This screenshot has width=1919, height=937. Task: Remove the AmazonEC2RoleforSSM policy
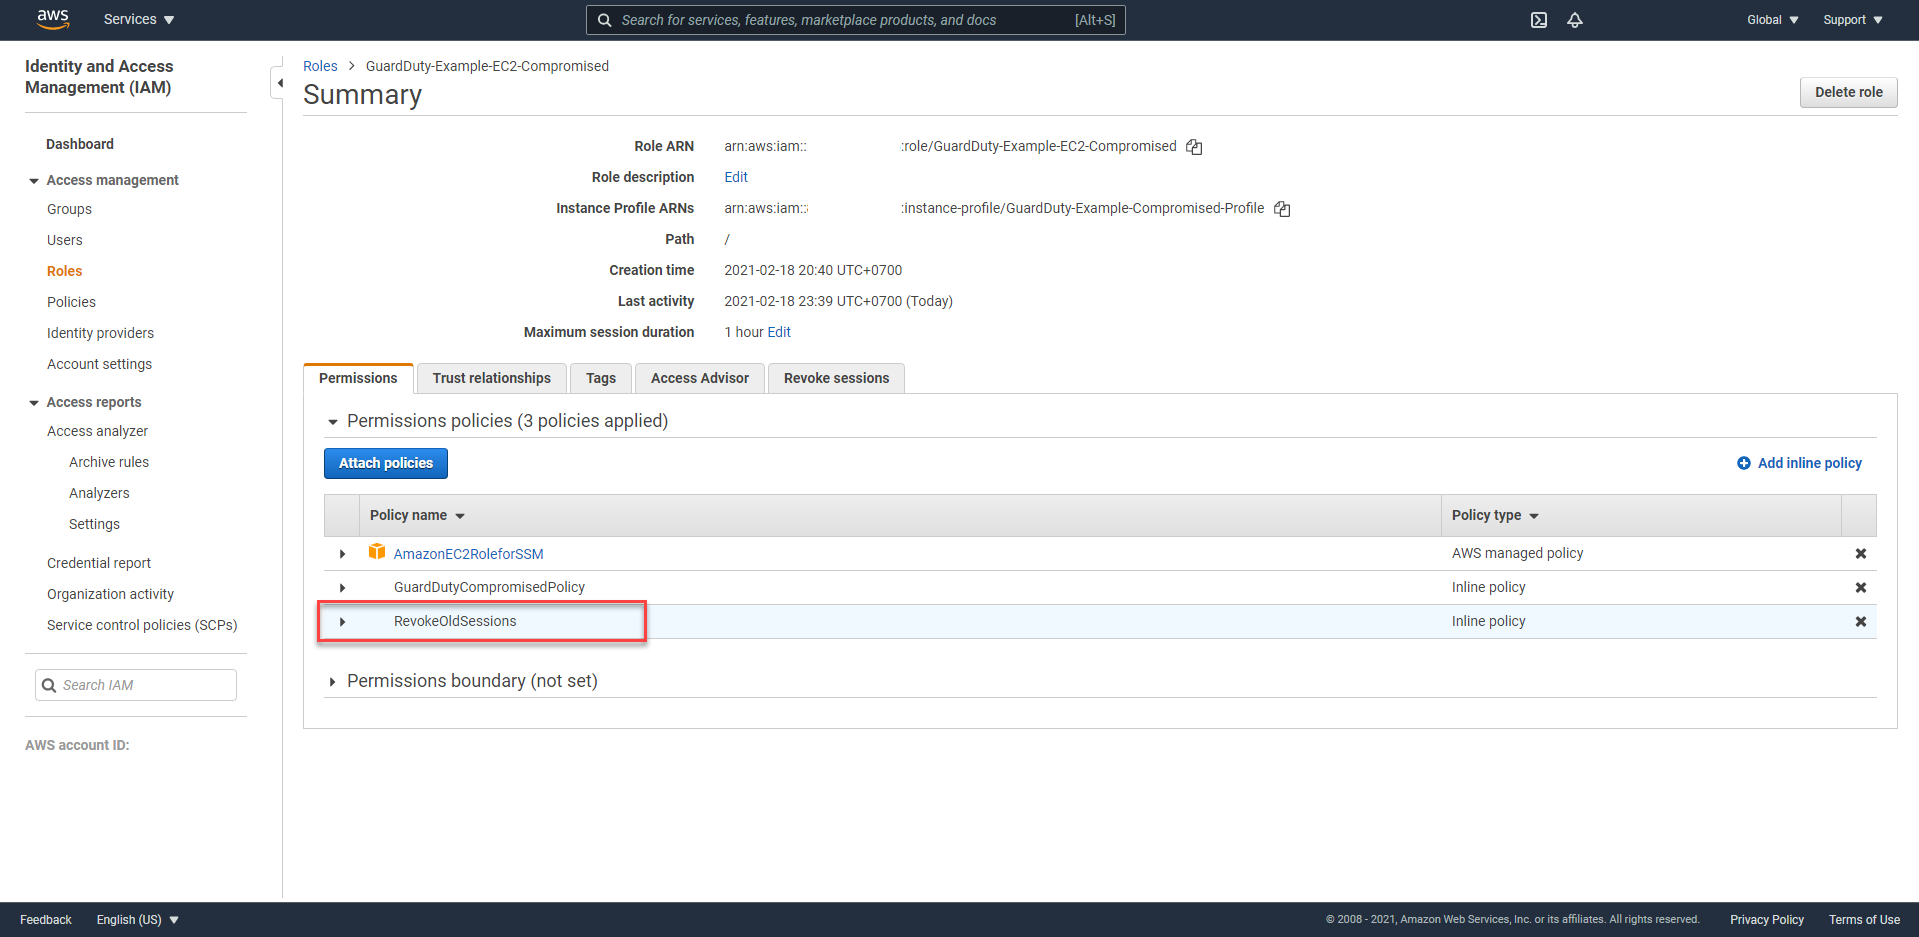[1861, 554]
